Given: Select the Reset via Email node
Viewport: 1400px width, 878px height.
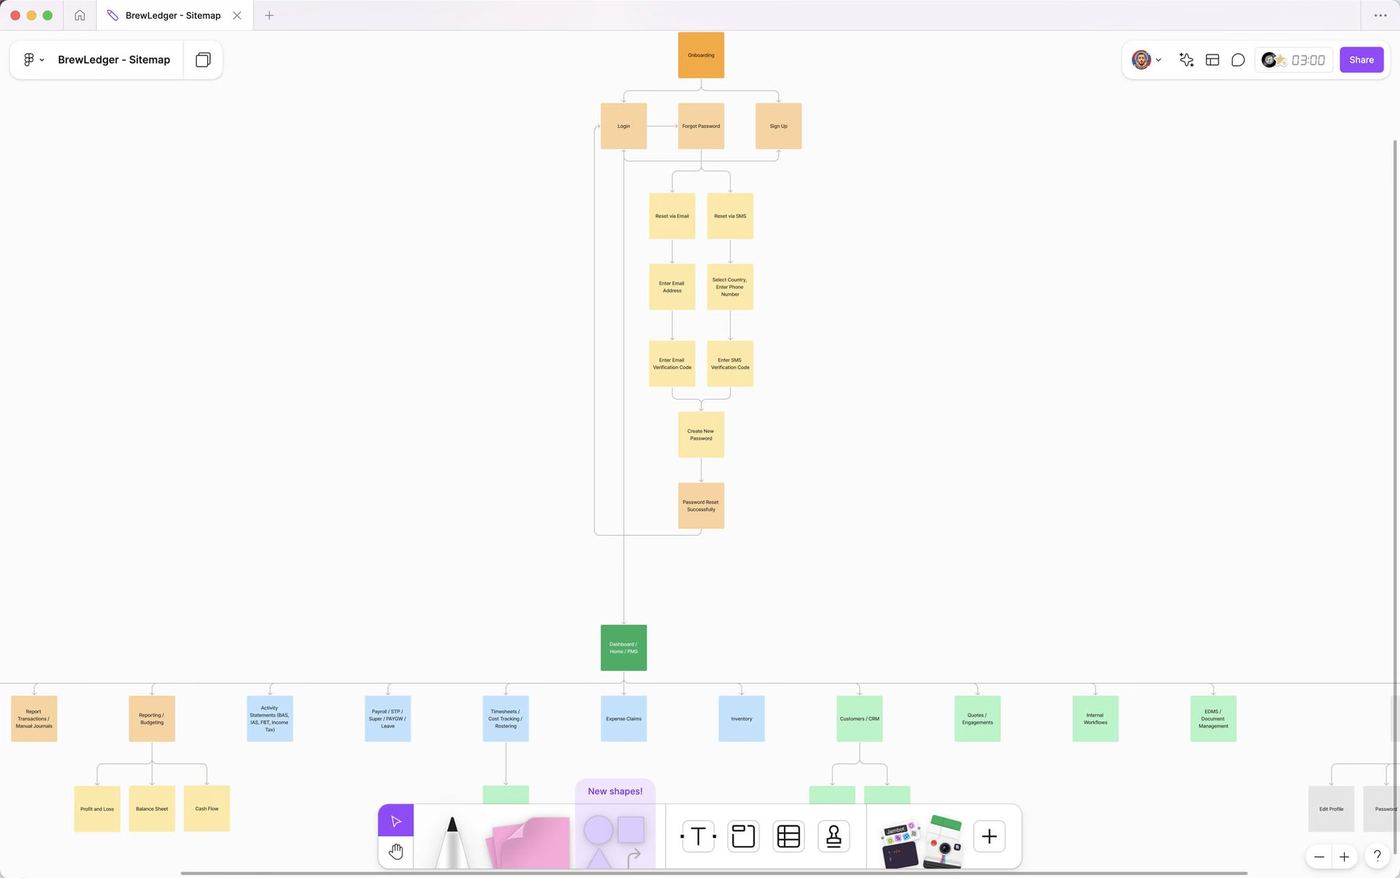Looking at the screenshot, I should 672,216.
